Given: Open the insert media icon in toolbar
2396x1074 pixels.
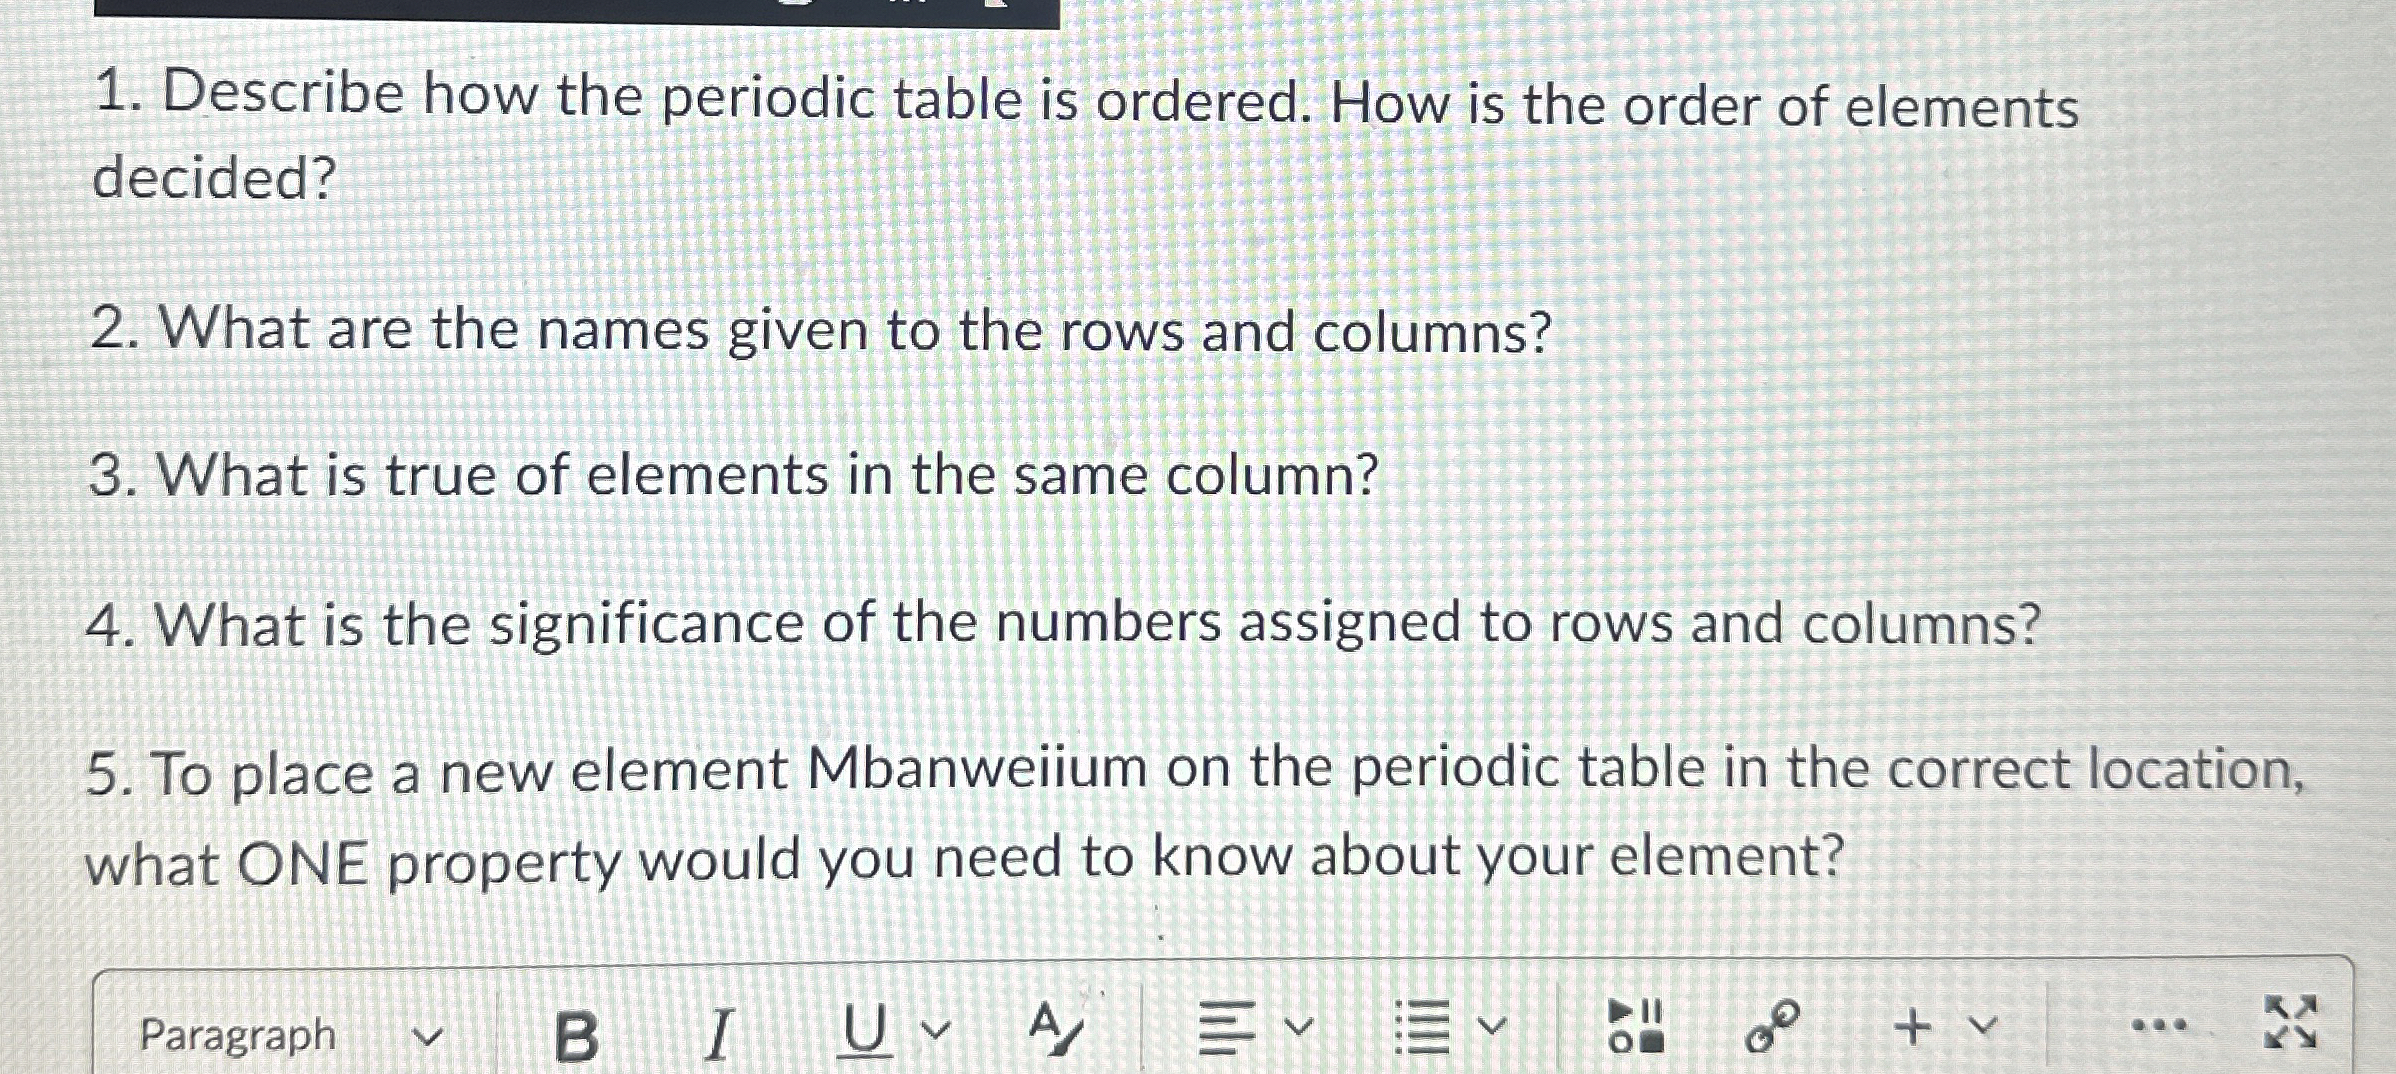Looking at the screenshot, I should [x=1636, y=1026].
